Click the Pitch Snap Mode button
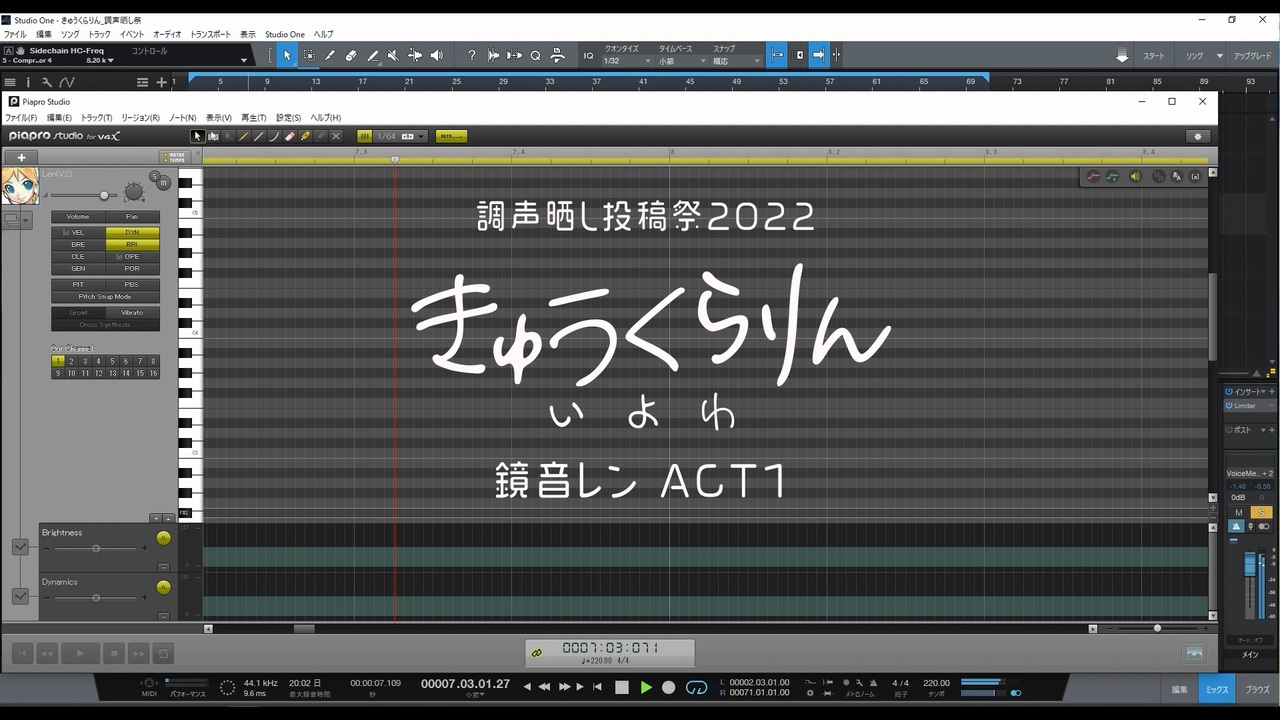This screenshot has height=720, width=1280. pos(105,297)
